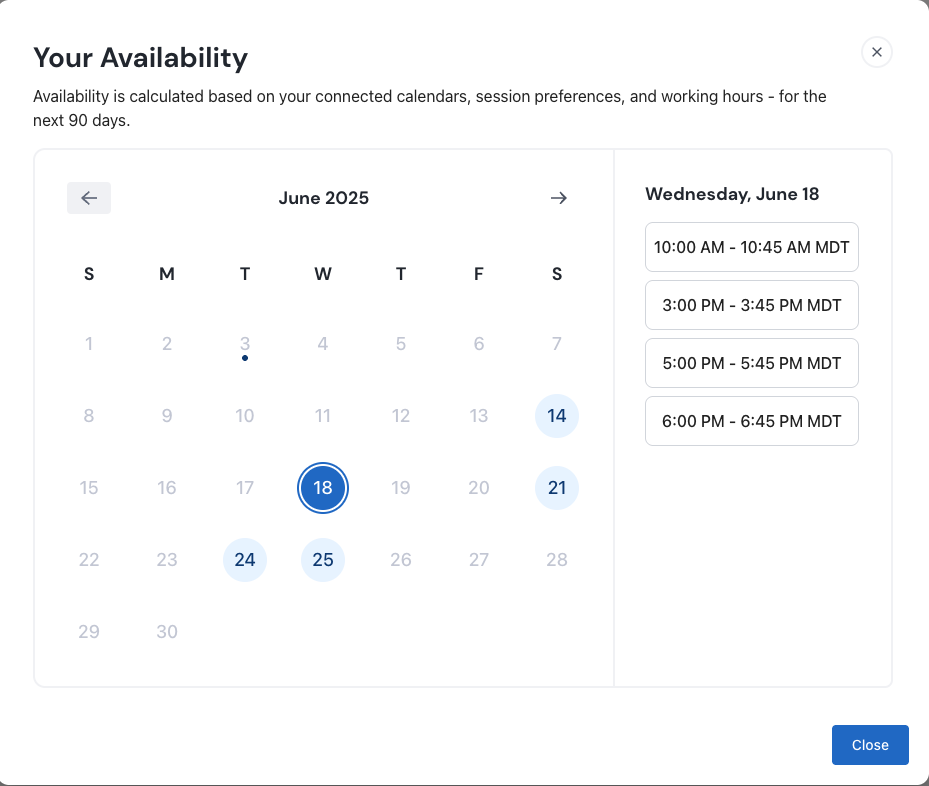
Task: Click the June 2025 month heading
Action: click(x=323, y=197)
